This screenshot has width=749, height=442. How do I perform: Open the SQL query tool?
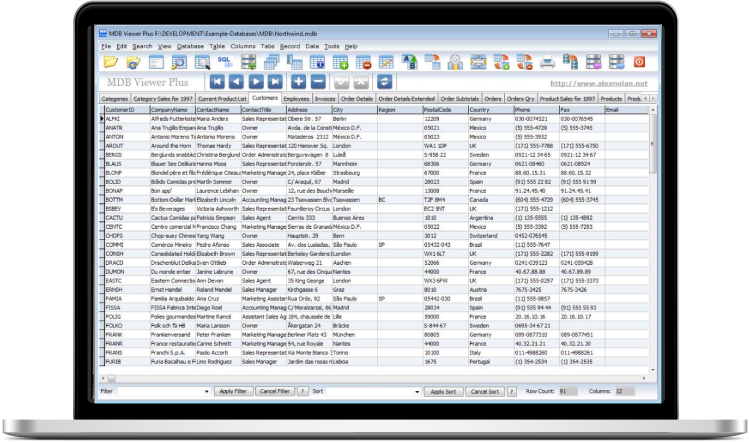click(224, 62)
